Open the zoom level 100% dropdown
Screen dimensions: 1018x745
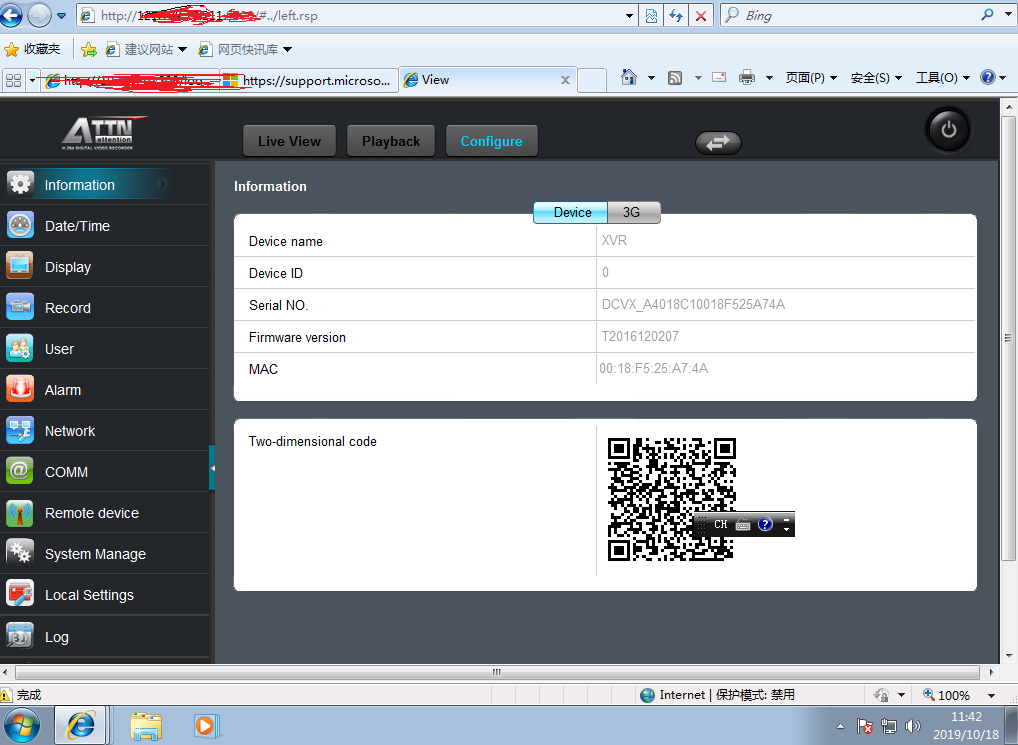(991, 695)
